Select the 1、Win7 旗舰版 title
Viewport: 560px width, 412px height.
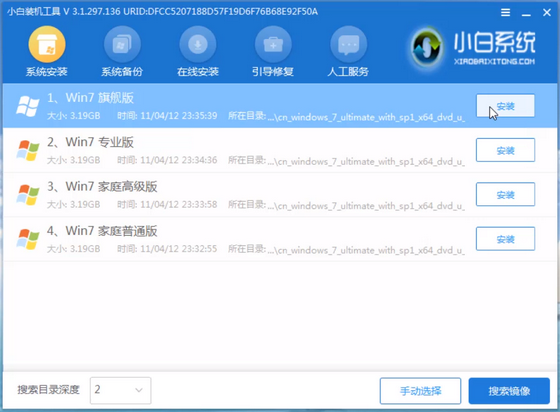pyautogui.click(x=90, y=98)
